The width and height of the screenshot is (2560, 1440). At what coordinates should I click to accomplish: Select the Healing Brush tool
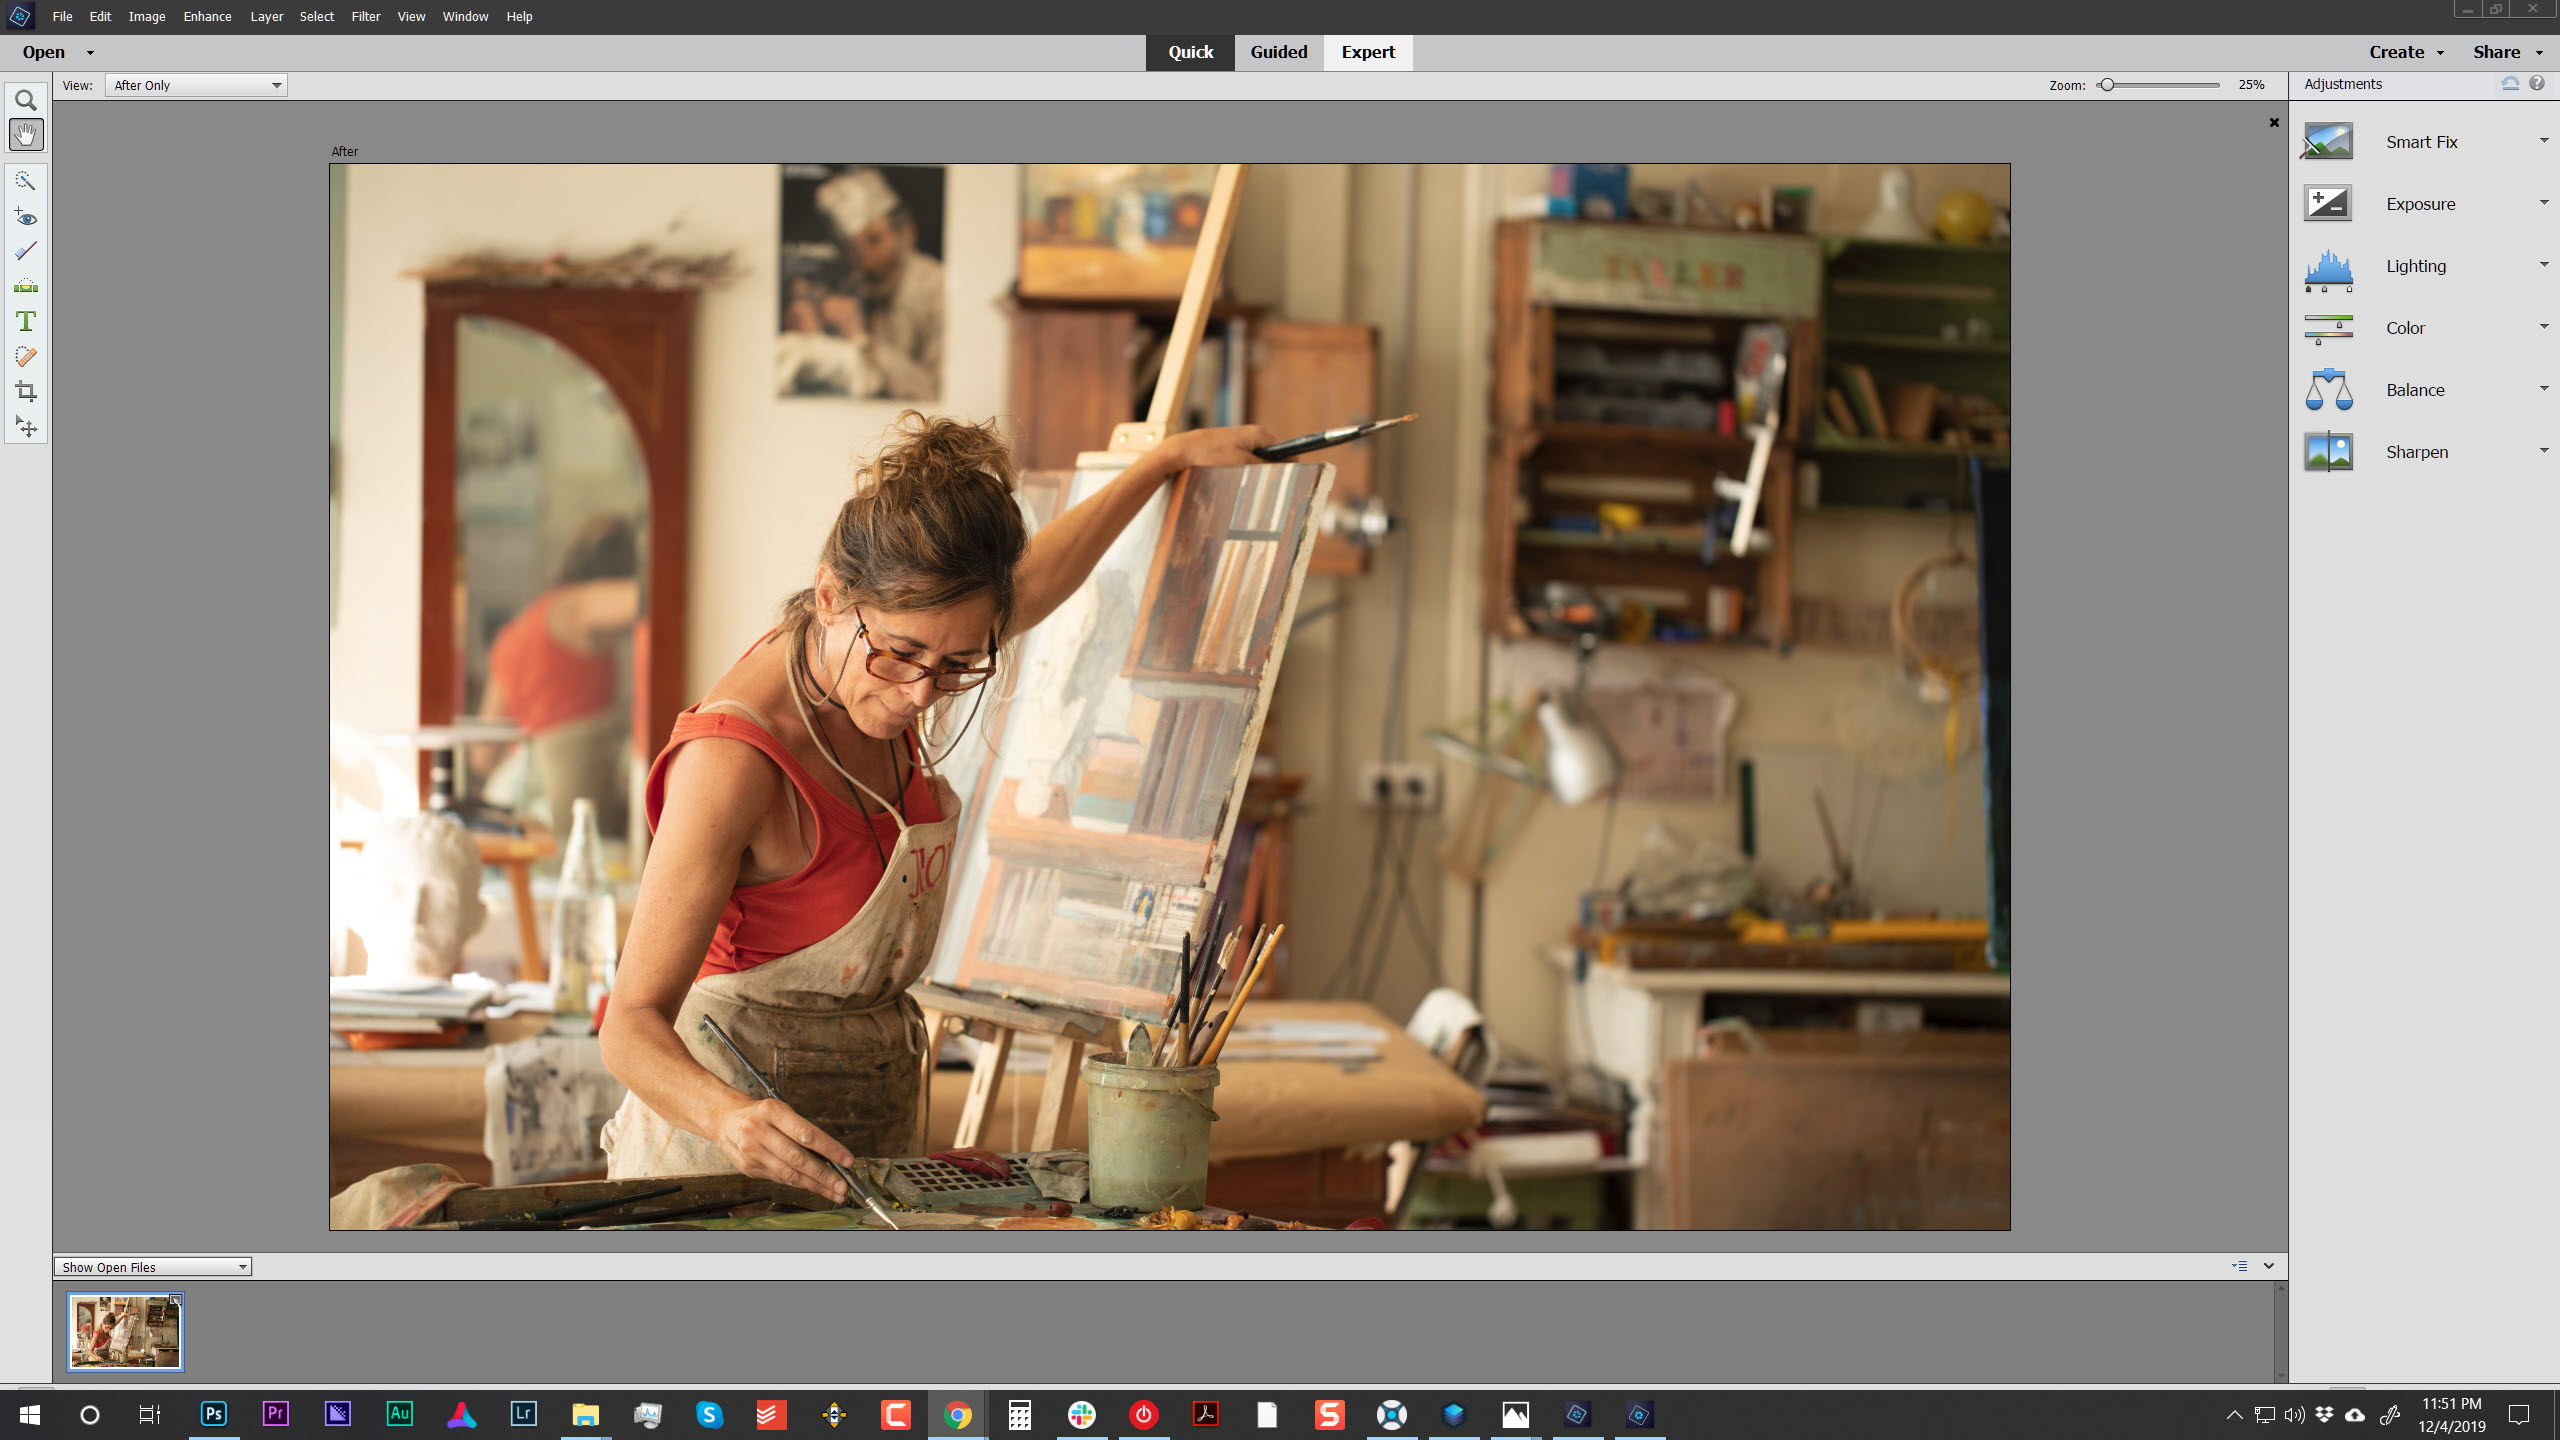click(25, 357)
